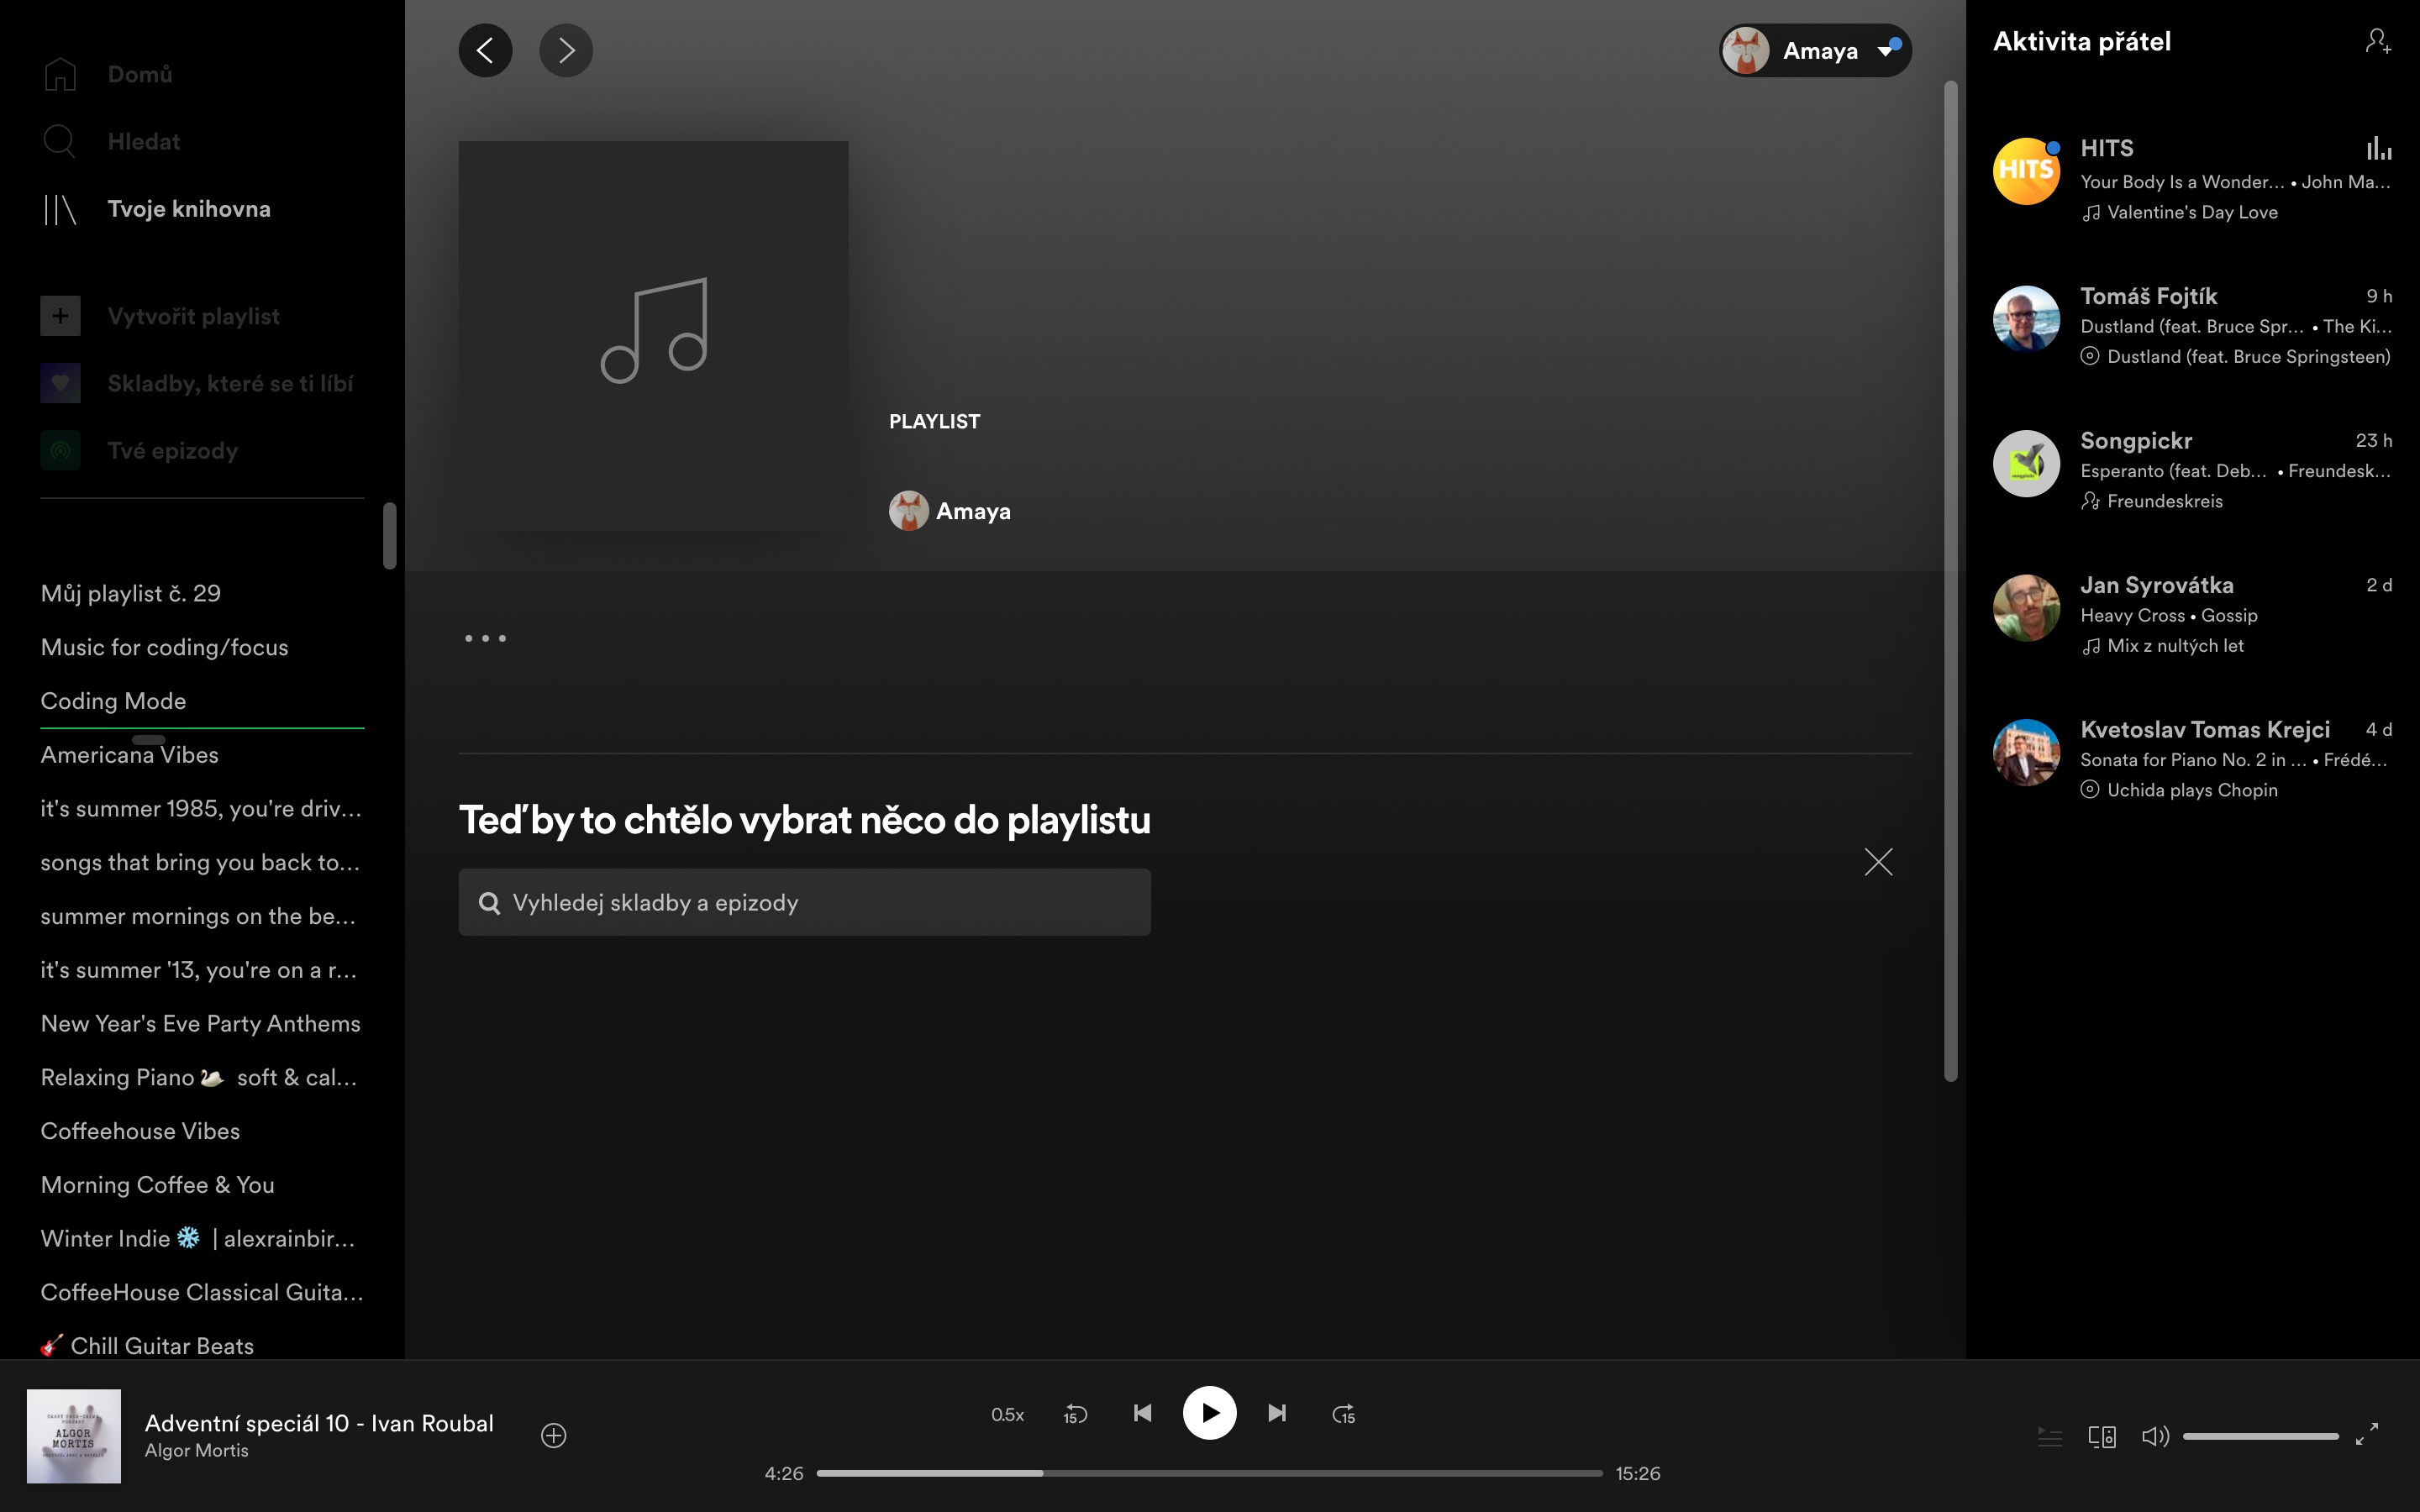The image size is (2420, 1512).
Task: Skip back 15 seconds
Action: [1075, 1414]
